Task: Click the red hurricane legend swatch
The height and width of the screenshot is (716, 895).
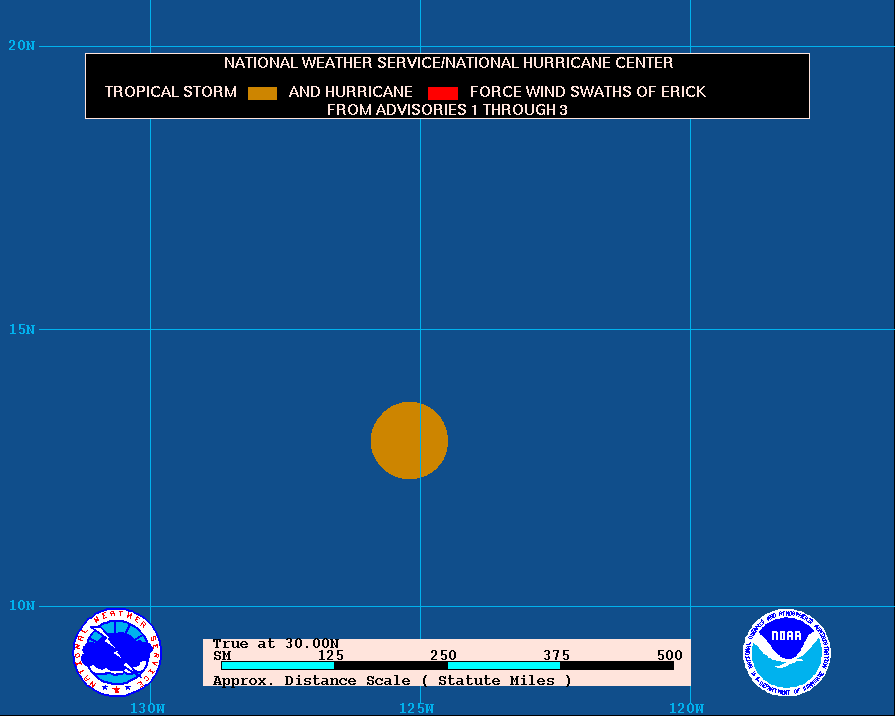Action: click(443, 93)
